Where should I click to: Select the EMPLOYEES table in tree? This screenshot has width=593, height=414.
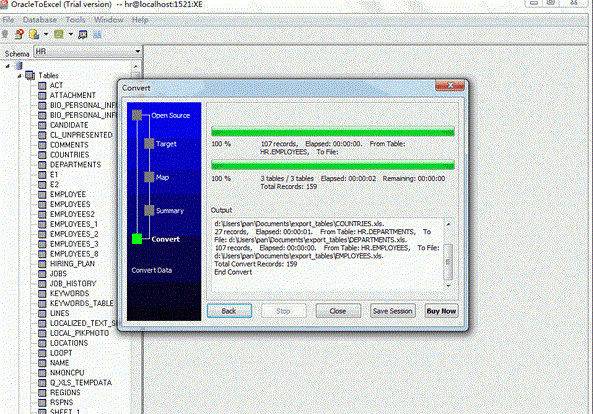(70, 204)
